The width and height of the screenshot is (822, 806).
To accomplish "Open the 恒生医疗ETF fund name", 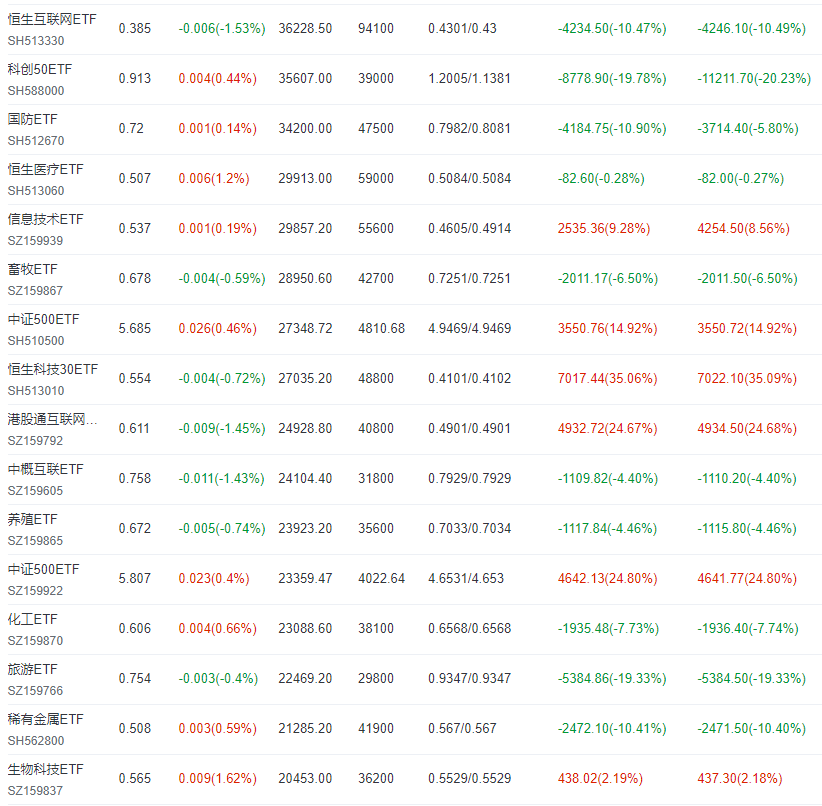I will 46,169.
